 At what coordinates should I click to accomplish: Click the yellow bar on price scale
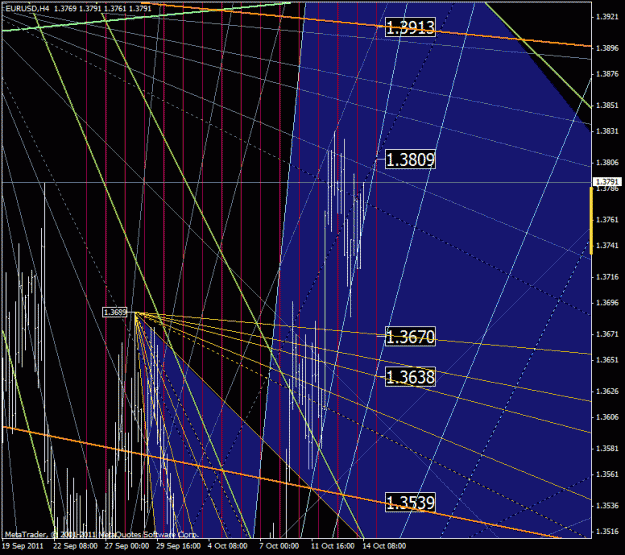click(x=591, y=220)
